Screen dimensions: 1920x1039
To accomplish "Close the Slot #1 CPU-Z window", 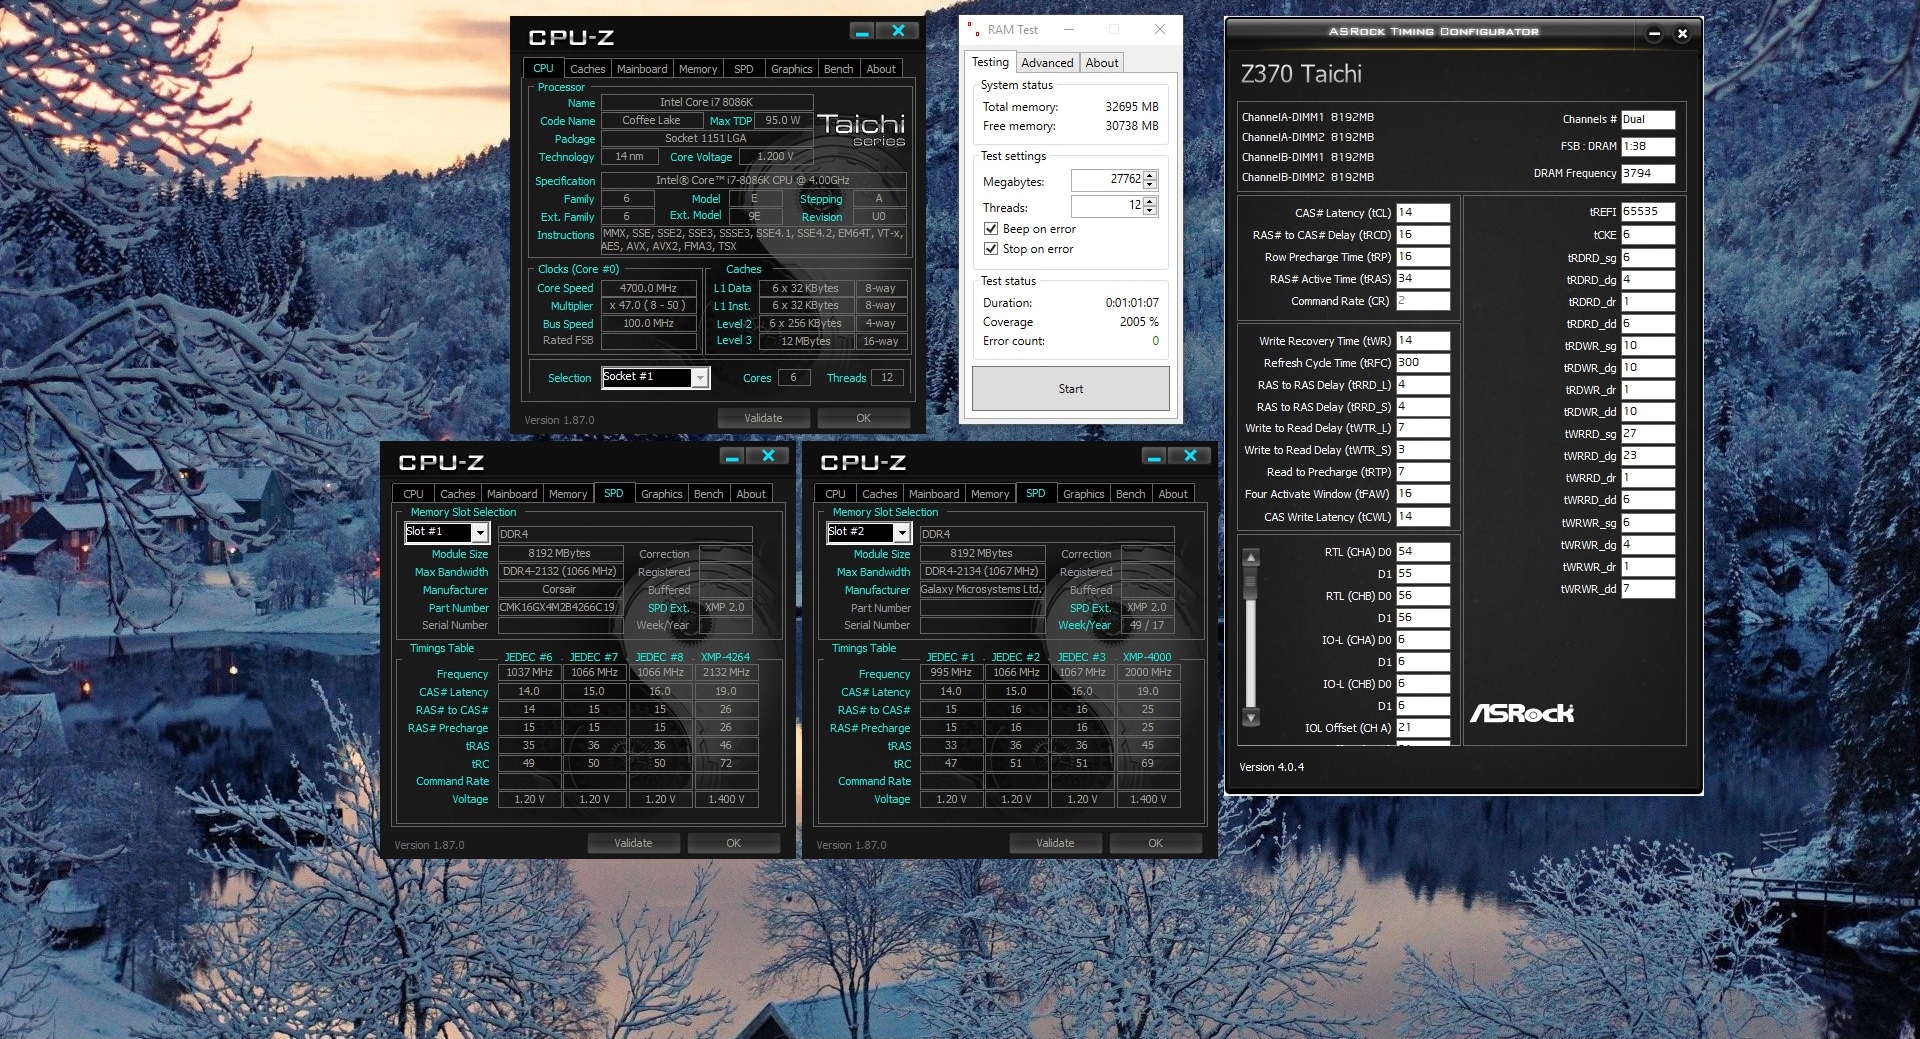I will [x=768, y=456].
